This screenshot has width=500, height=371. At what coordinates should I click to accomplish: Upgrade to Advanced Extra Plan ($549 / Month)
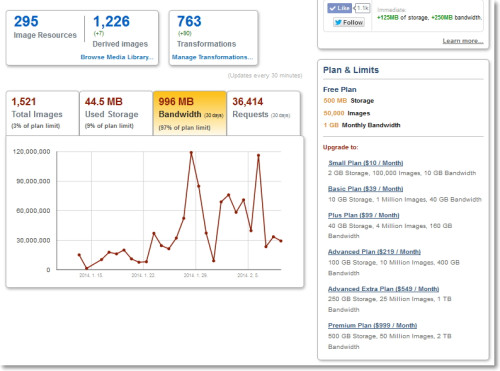point(384,289)
